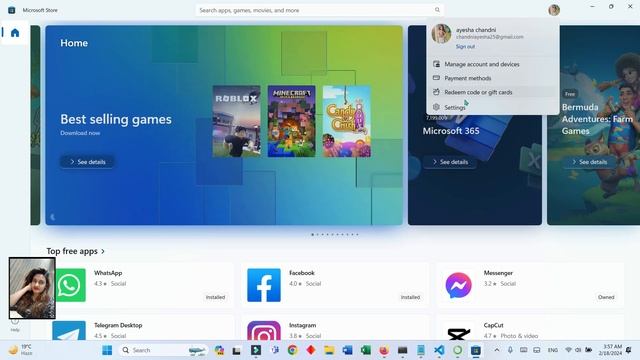Open File Explorer from taskbar
This screenshot has width=640, height=360.
(329, 350)
